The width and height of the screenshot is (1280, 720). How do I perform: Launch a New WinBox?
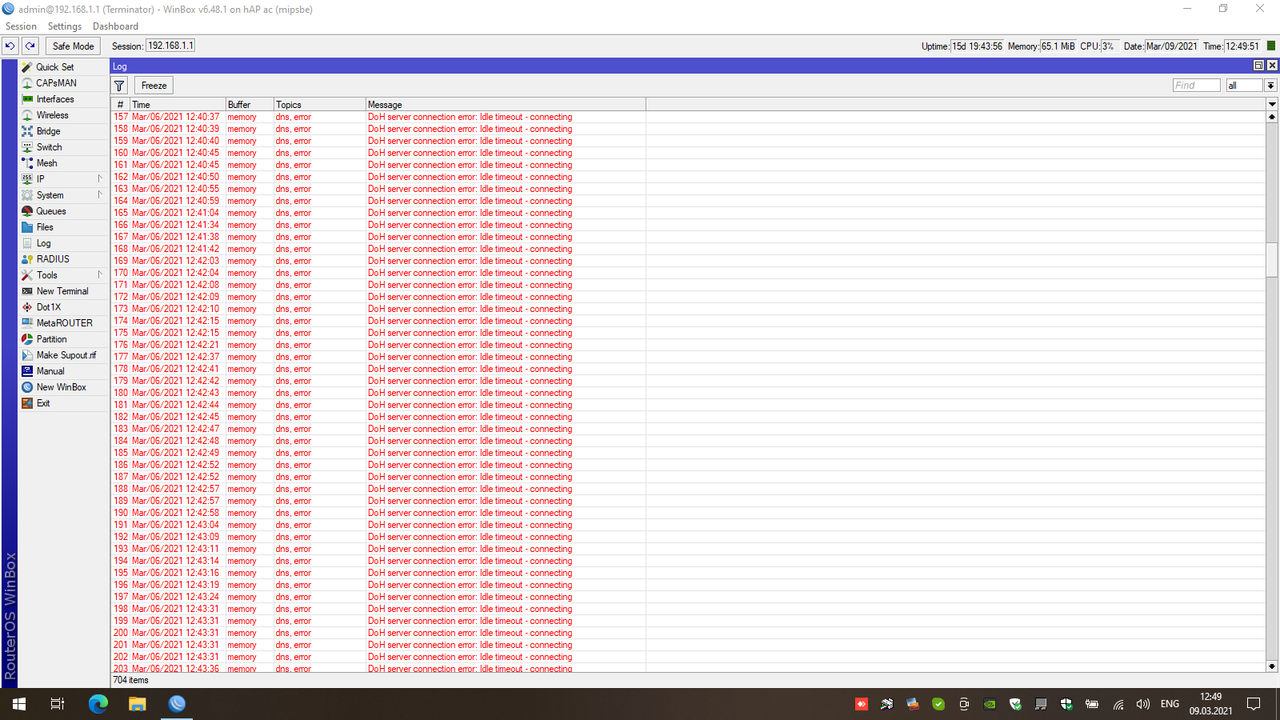(x=63, y=387)
